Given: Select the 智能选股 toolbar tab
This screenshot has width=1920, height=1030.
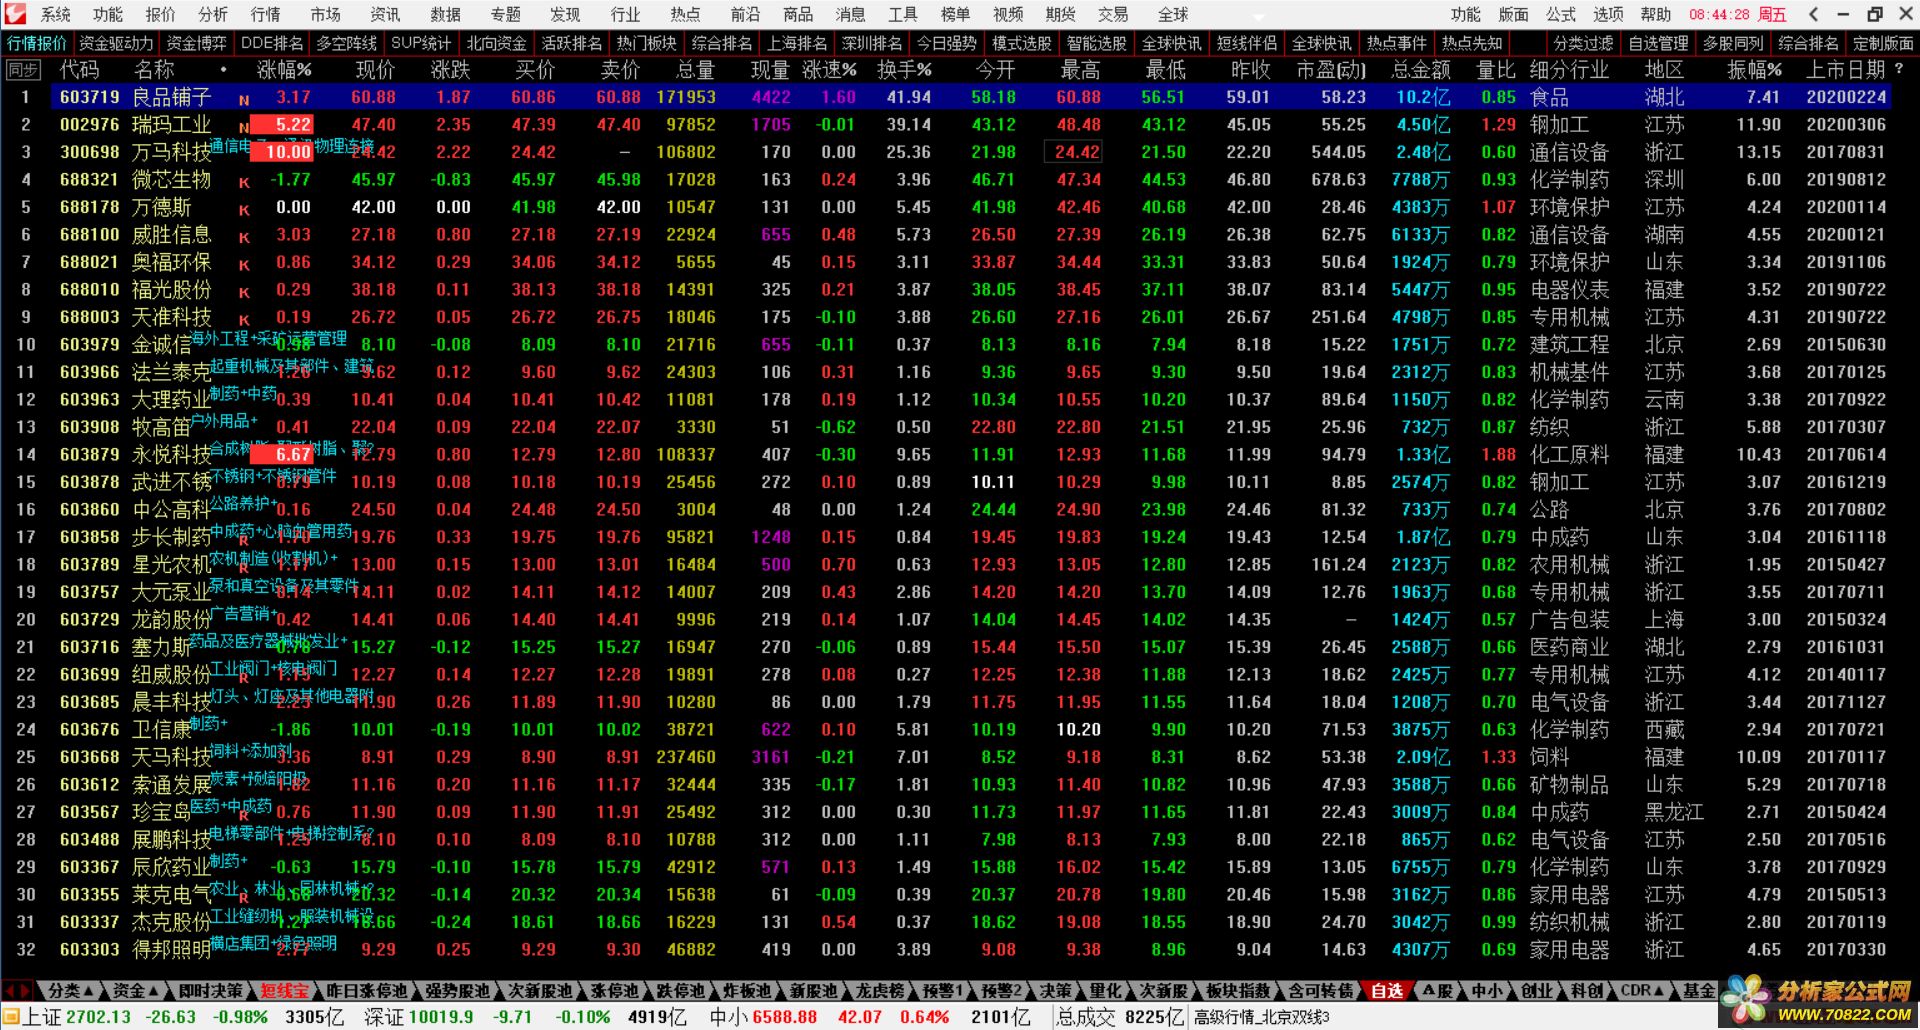Looking at the screenshot, I should pos(1097,43).
